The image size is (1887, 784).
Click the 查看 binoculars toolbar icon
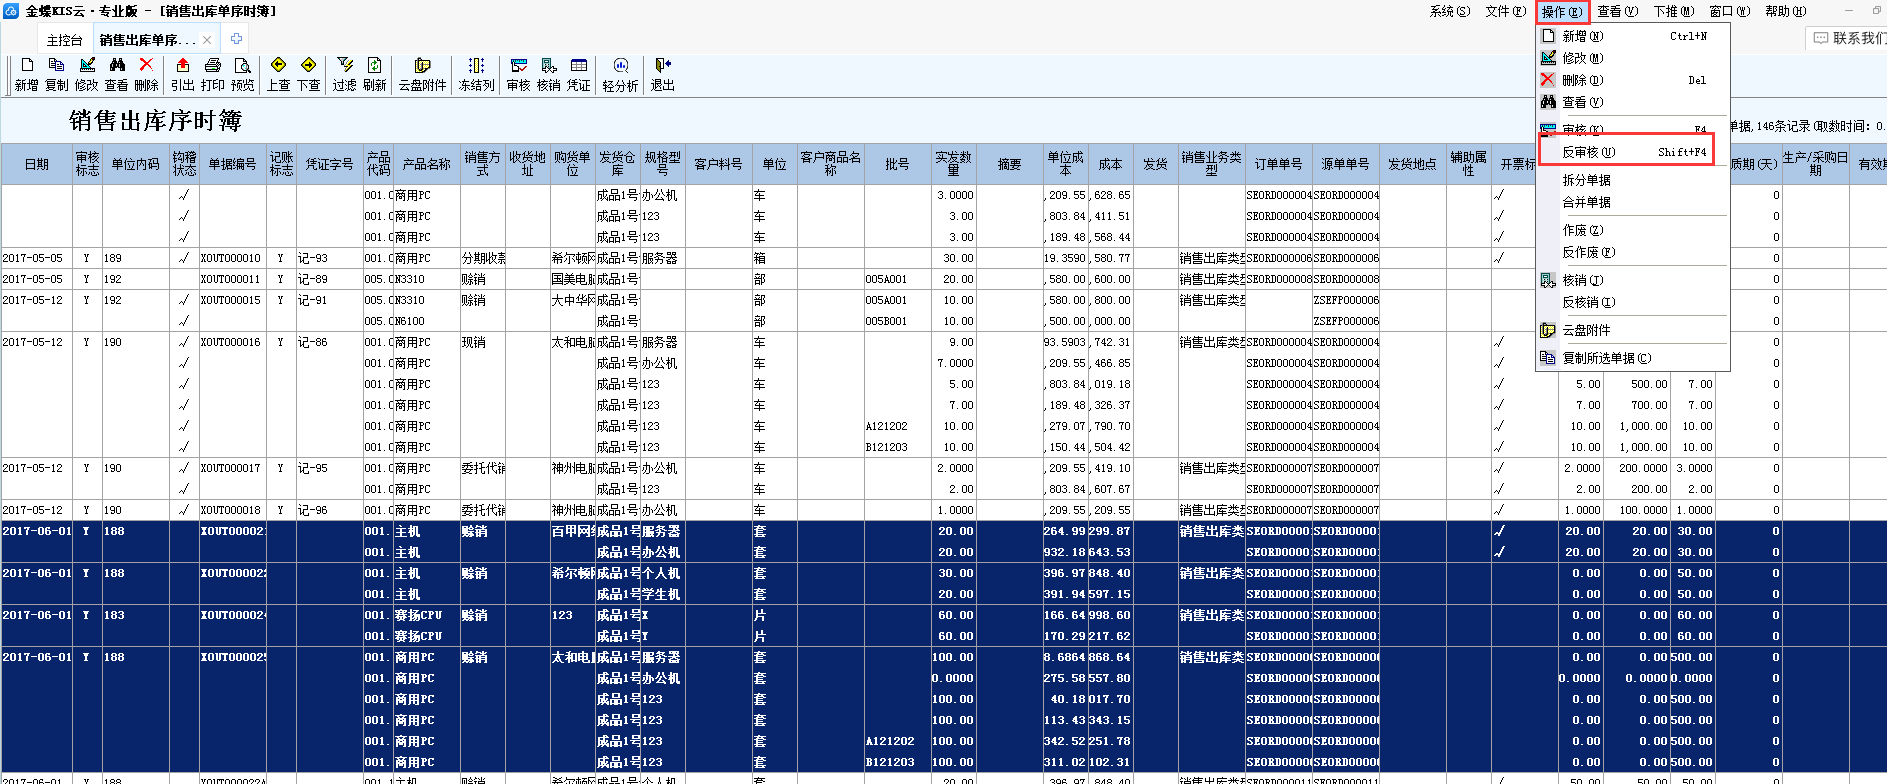116,74
